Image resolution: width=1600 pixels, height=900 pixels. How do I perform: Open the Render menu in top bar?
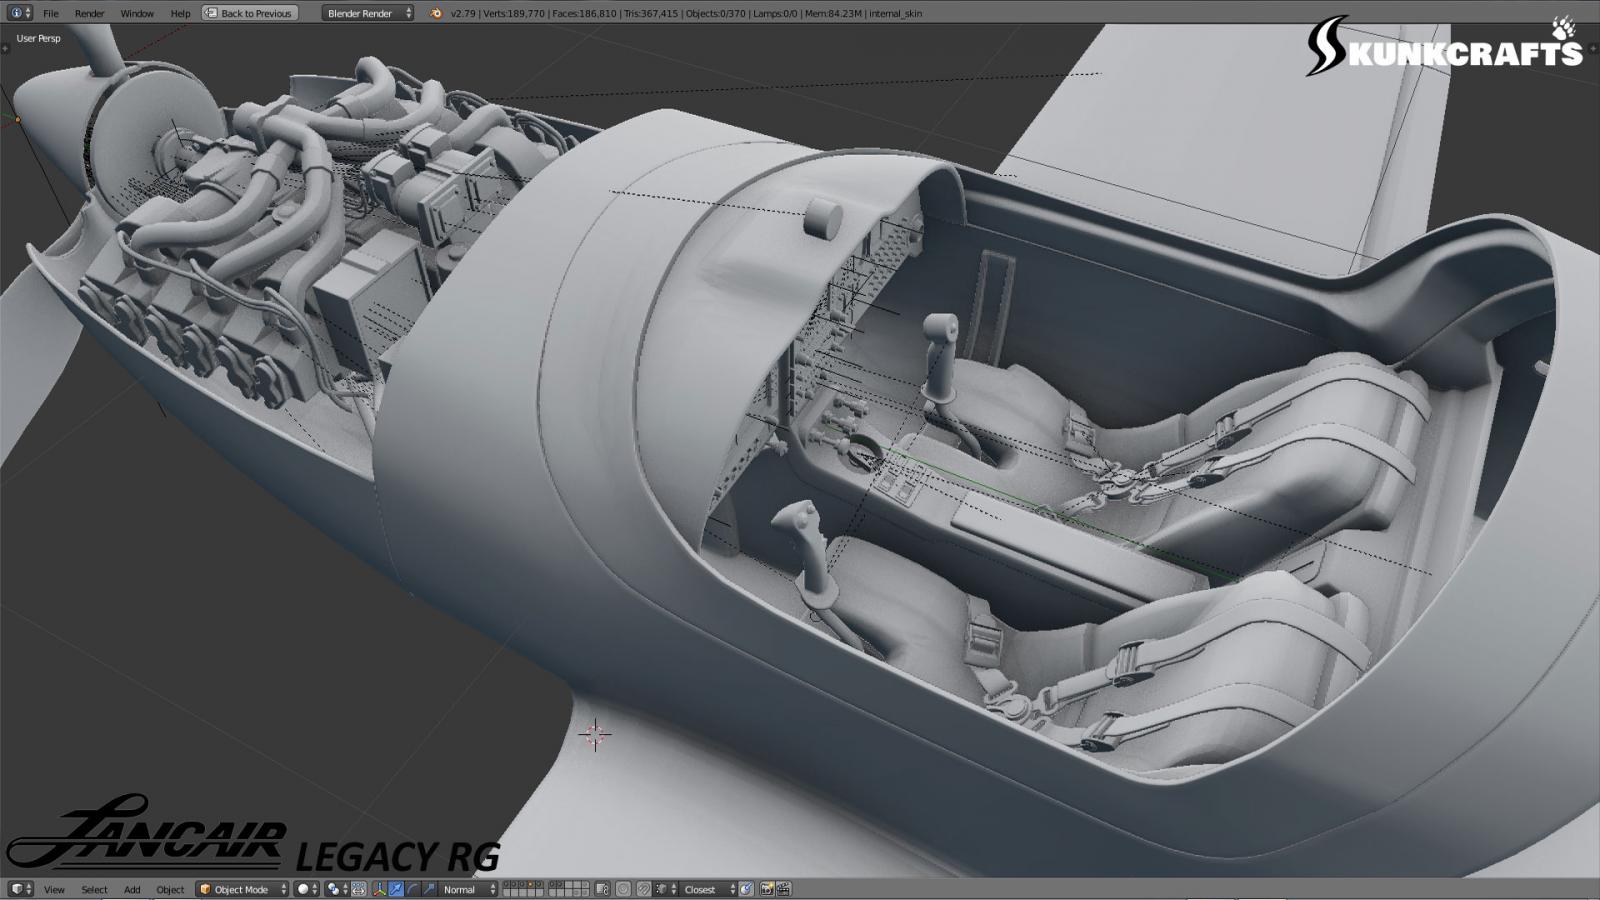89,13
